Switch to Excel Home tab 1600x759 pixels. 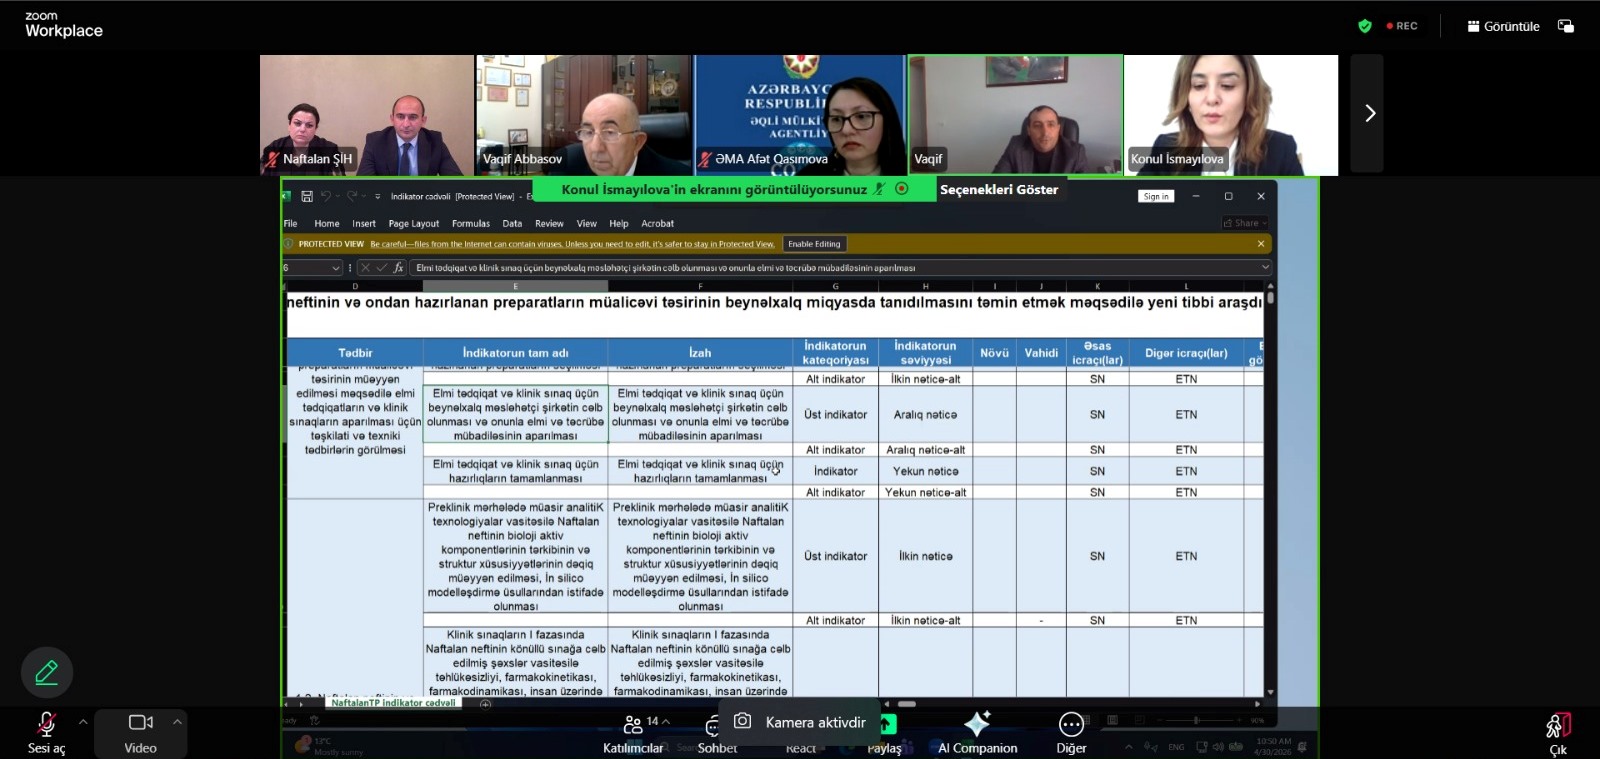(327, 224)
